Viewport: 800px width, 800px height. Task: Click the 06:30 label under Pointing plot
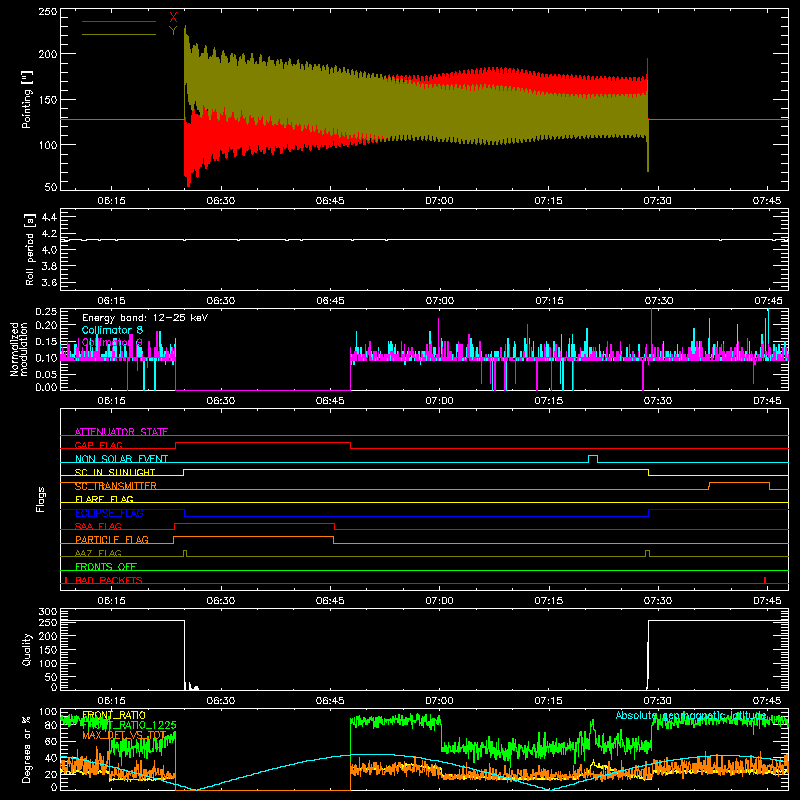(x=221, y=201)
